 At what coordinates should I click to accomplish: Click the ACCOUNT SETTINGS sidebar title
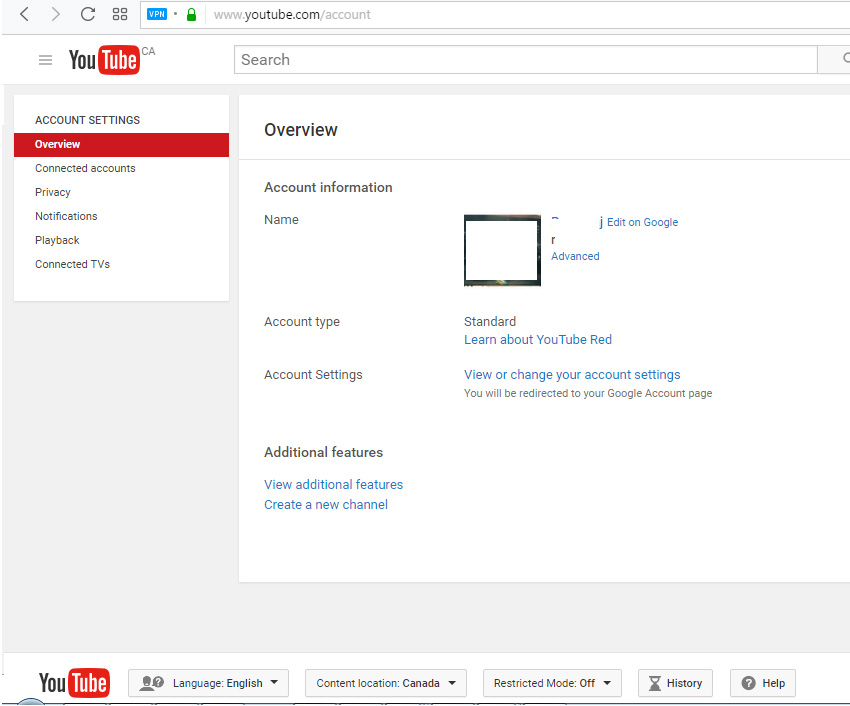click(x=87, y=120)
